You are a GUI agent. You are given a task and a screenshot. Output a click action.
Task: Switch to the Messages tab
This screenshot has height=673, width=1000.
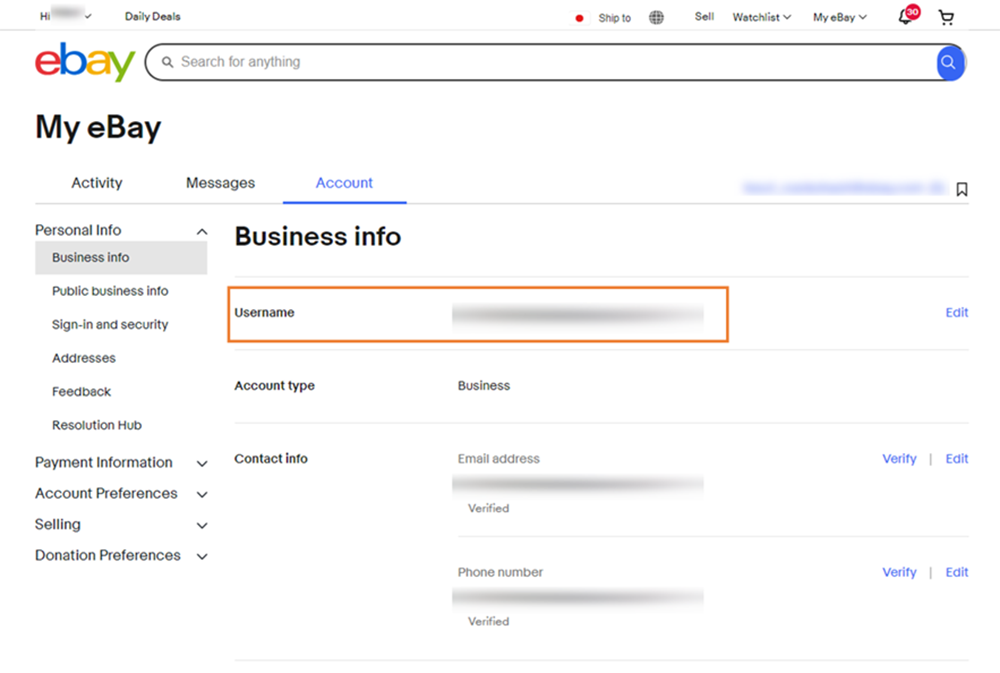point(220,183)
